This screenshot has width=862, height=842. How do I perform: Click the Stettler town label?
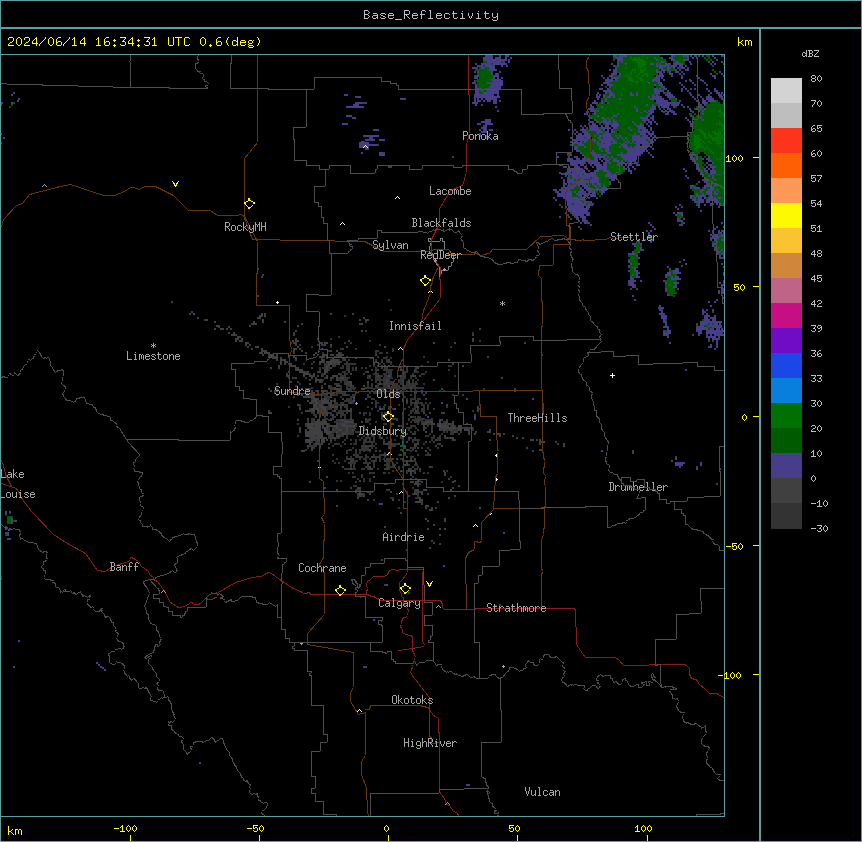(x=634, y=237)
